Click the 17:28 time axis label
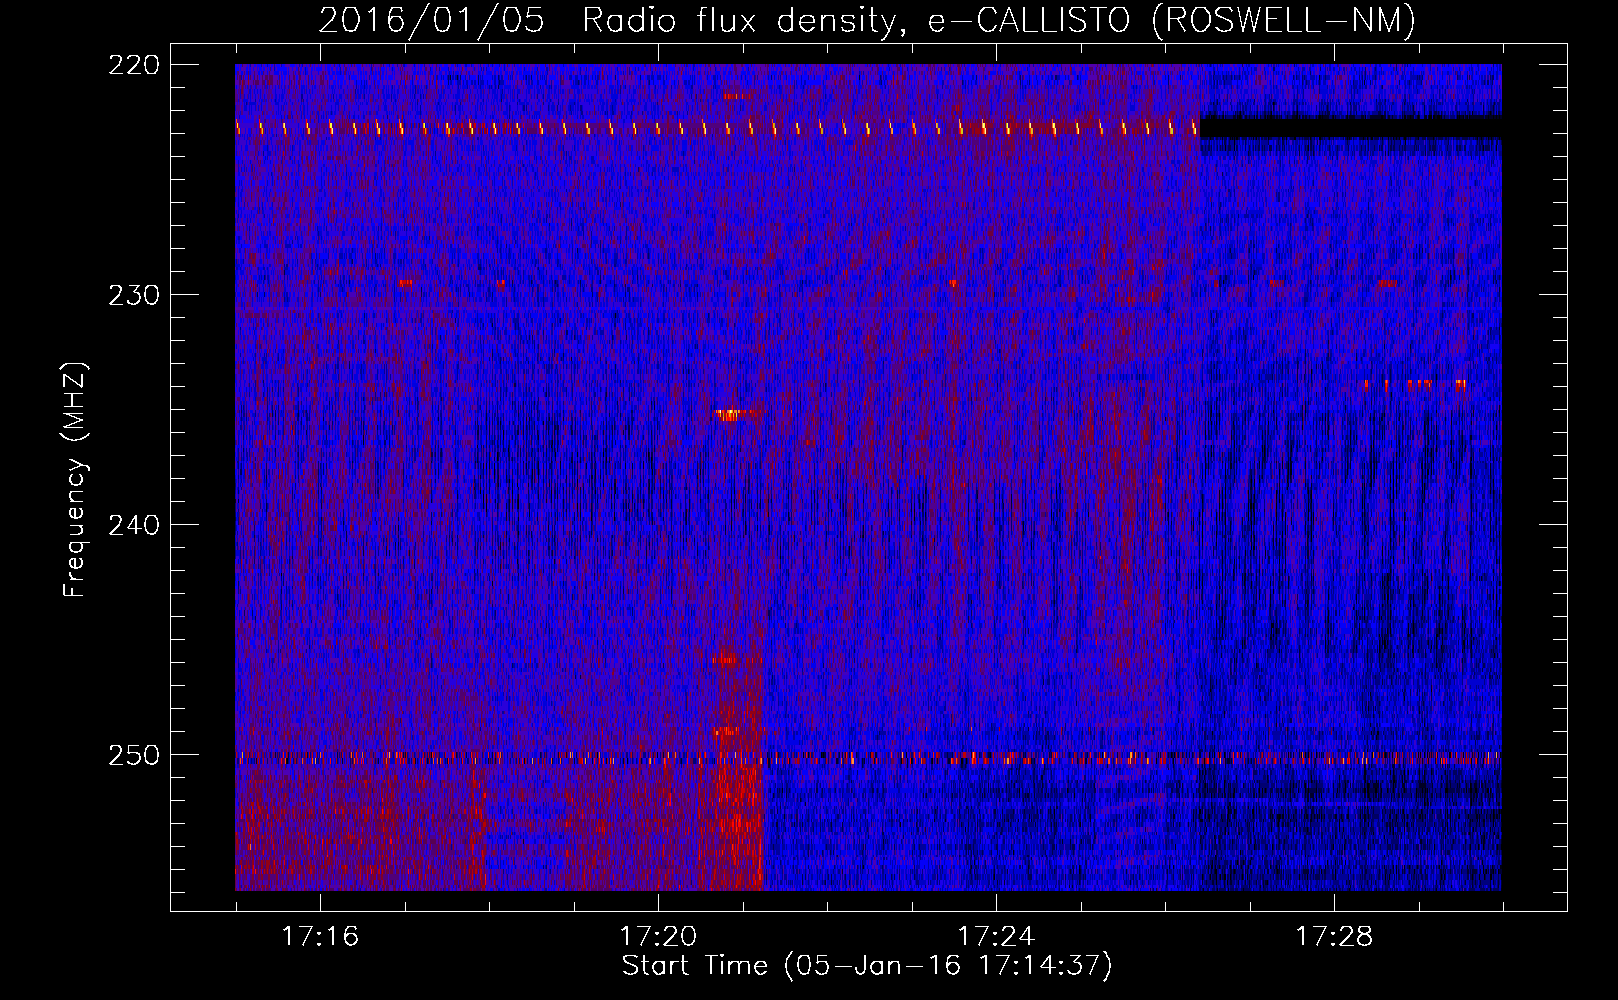The width and height of the screenshot is (1618, 1000). [x=1334, y=936]
